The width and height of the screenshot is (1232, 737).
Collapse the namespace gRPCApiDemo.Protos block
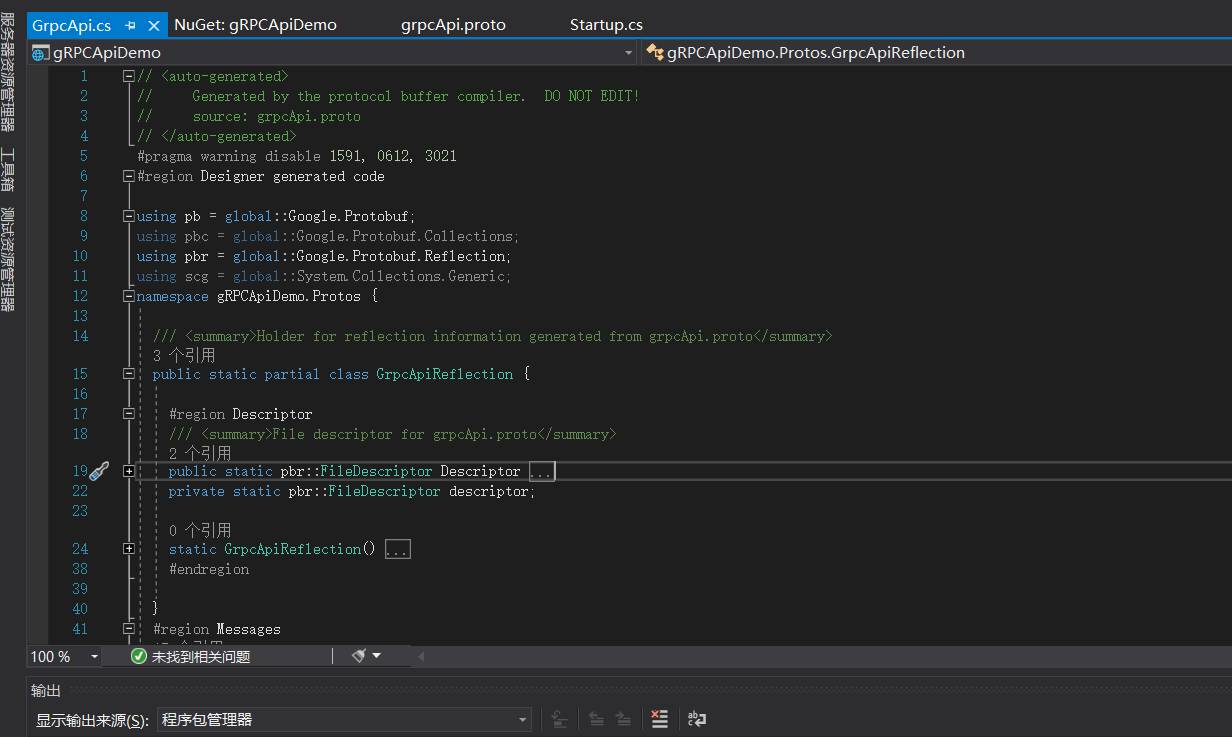[128, 296]
